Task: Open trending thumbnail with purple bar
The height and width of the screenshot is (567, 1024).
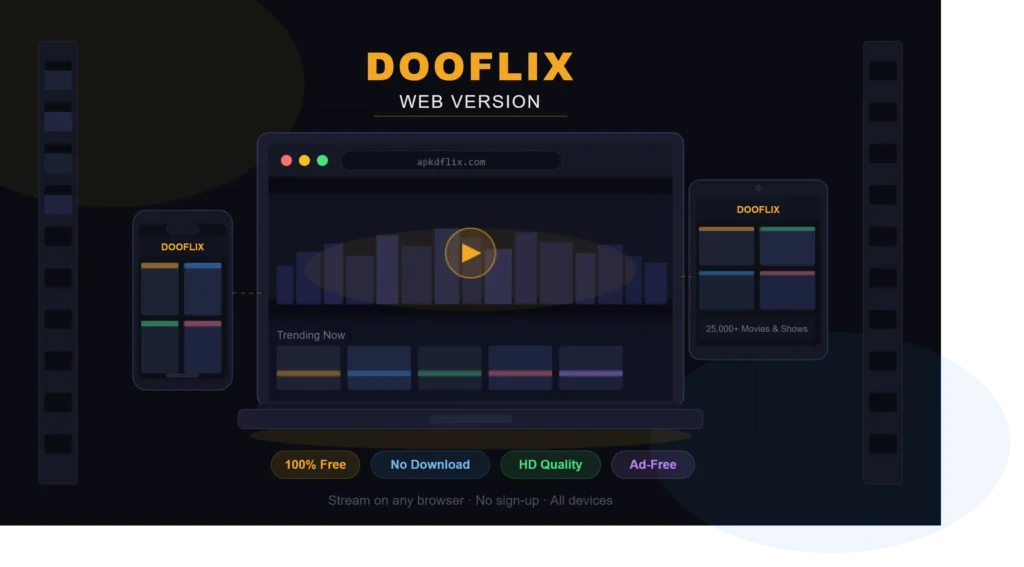Action: coord(591,368)
